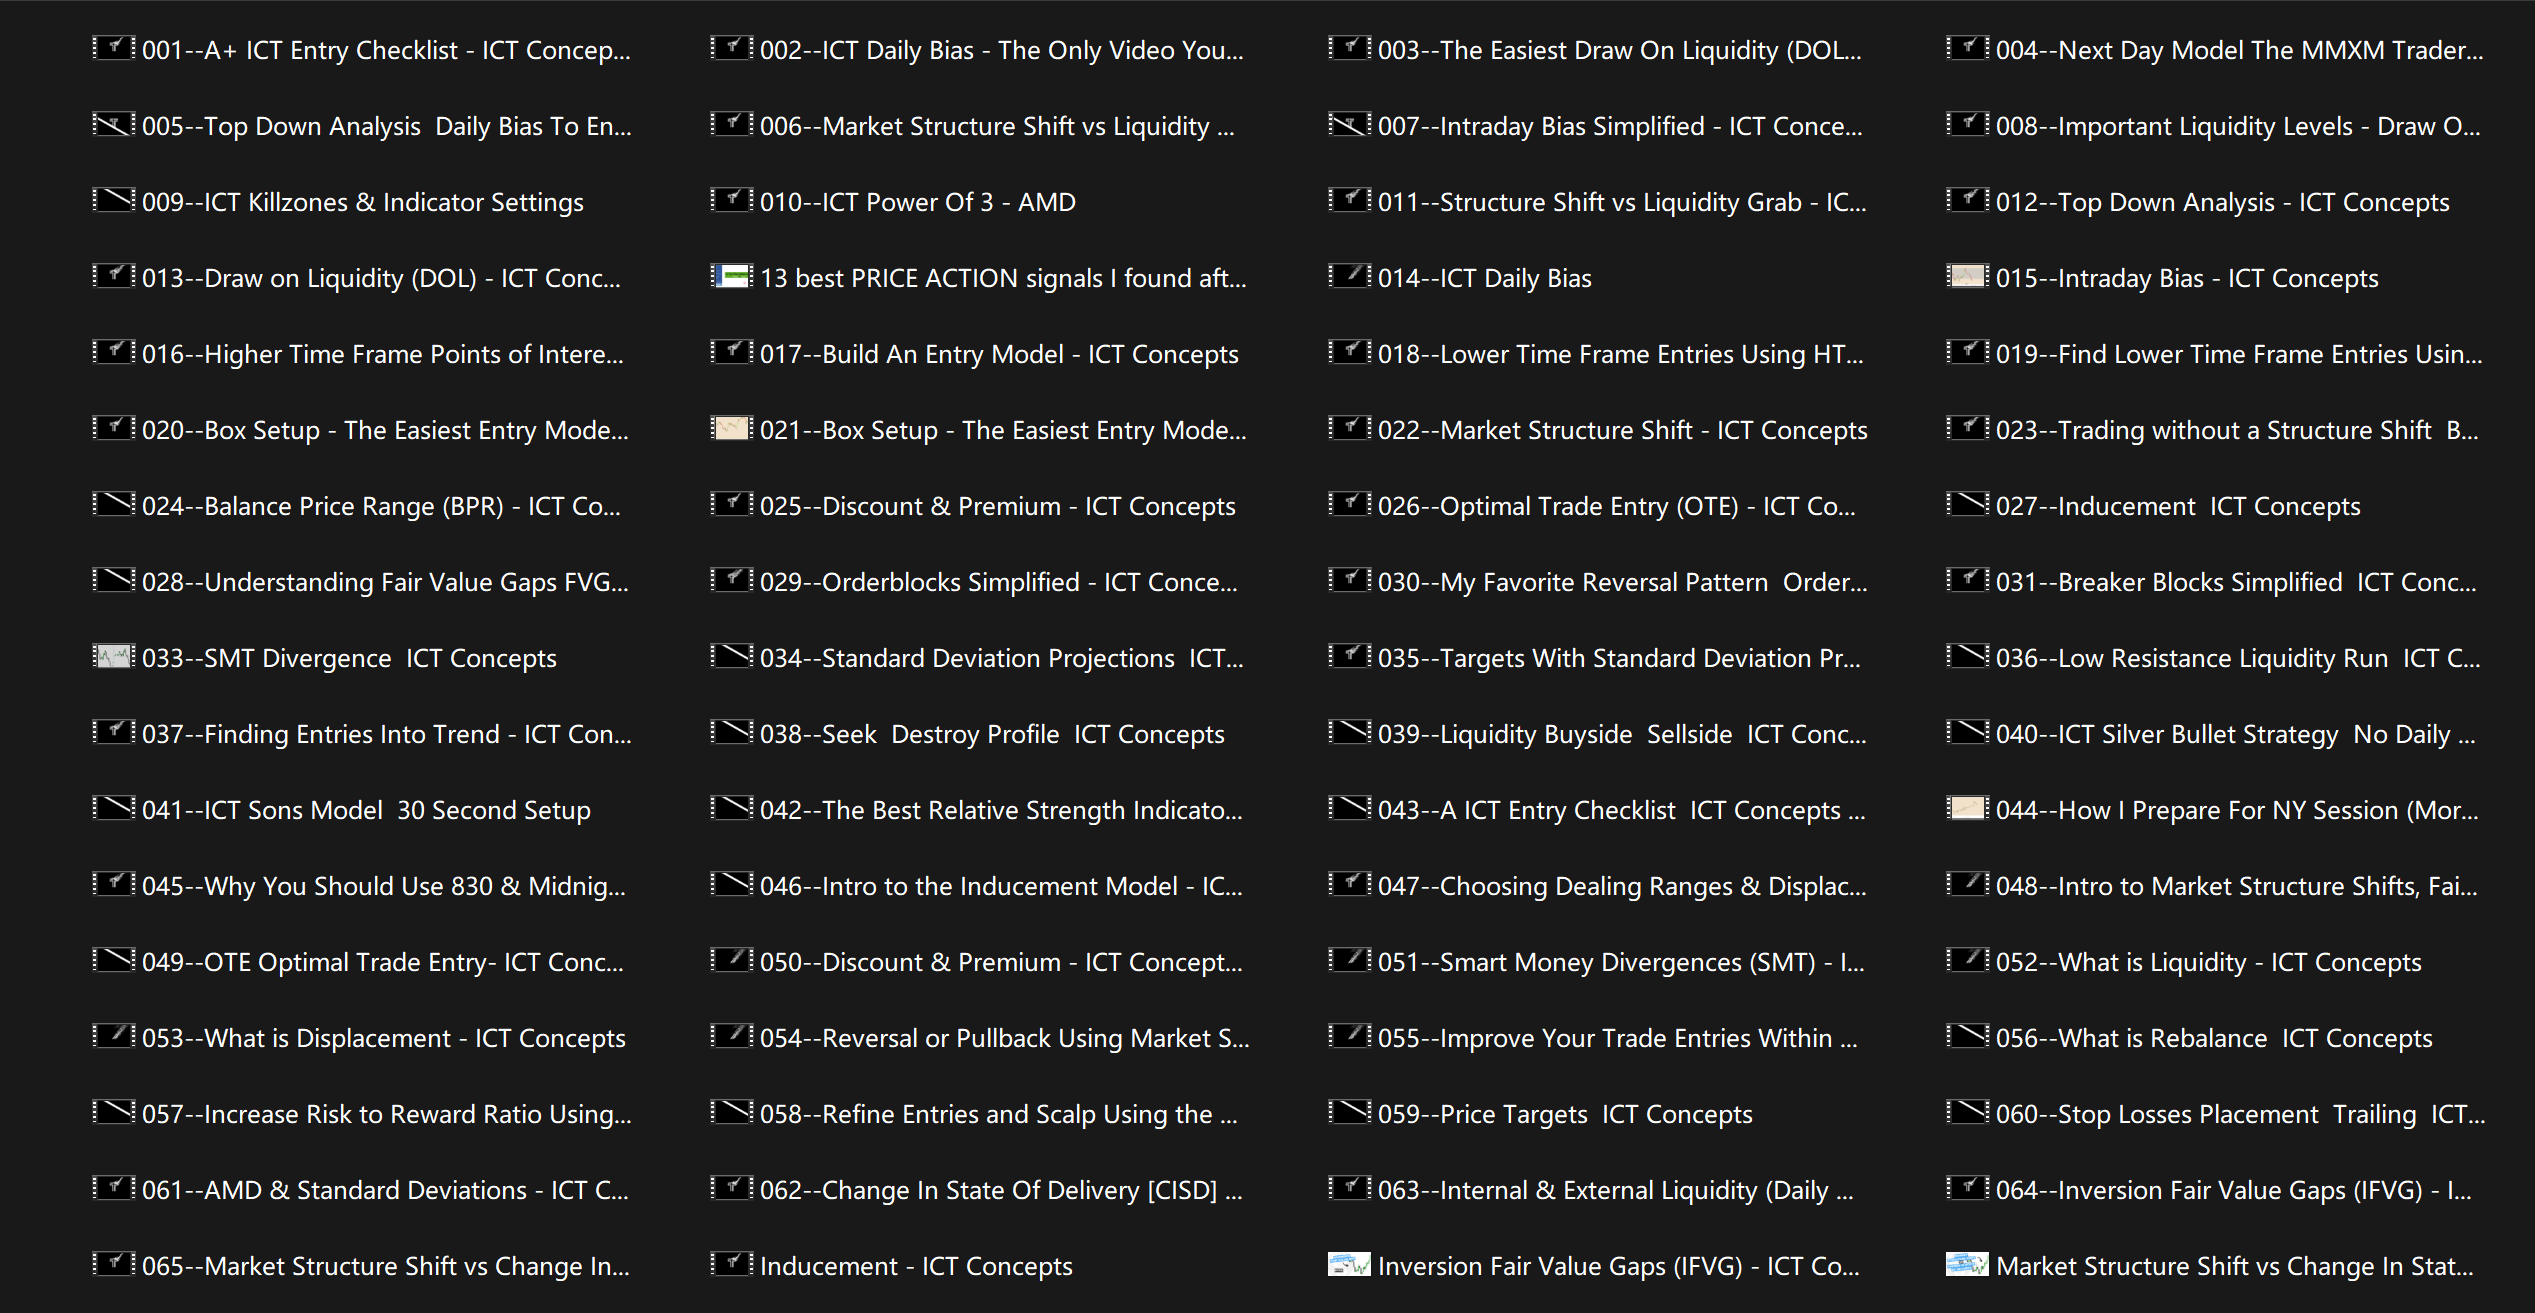Image resolution: width=2535 pixels, height=1313 pixels.
Task: Click icon of unnumbered Inversion Fair Value Gaps file
Action: 1349,1264
